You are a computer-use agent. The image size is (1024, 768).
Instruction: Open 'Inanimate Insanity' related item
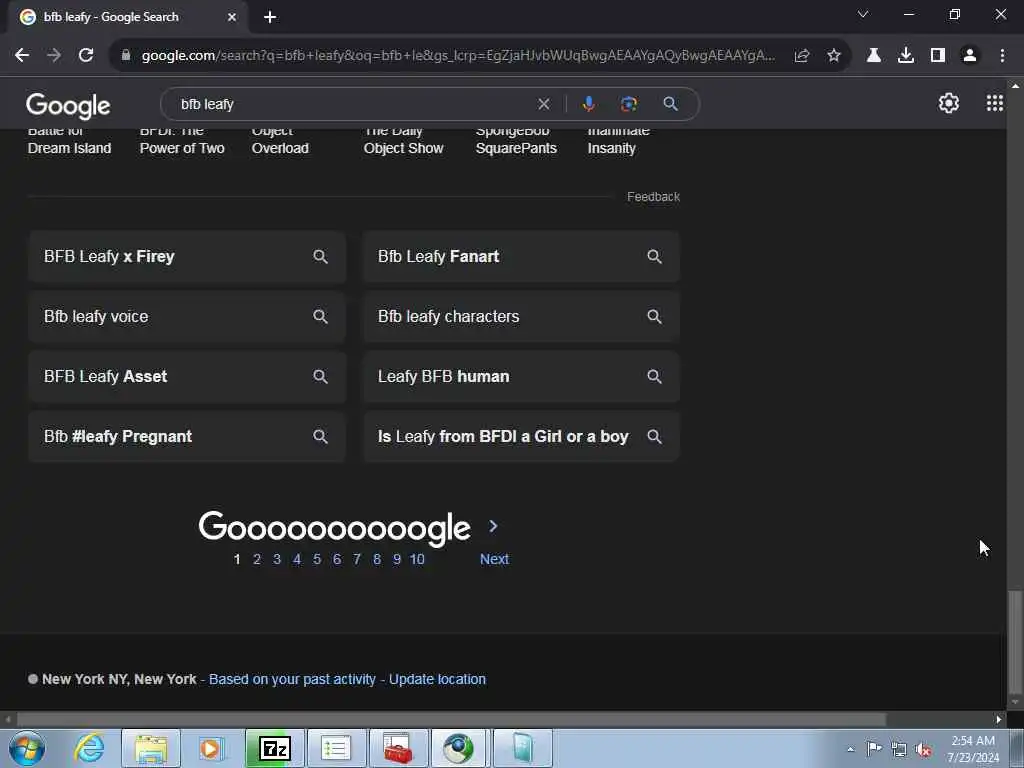[x=618, y=141]
